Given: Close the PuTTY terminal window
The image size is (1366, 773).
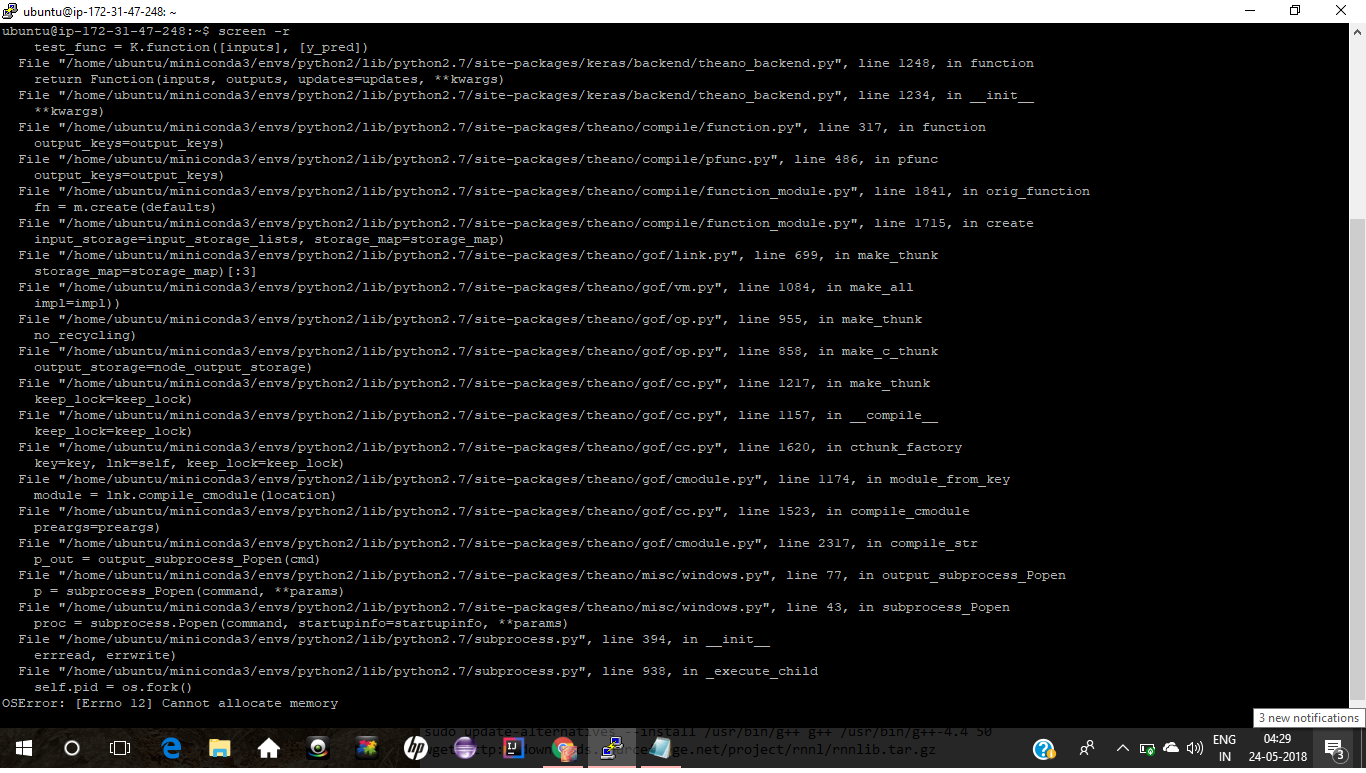Looking at the screenshot, I should tap(1341, 11).
